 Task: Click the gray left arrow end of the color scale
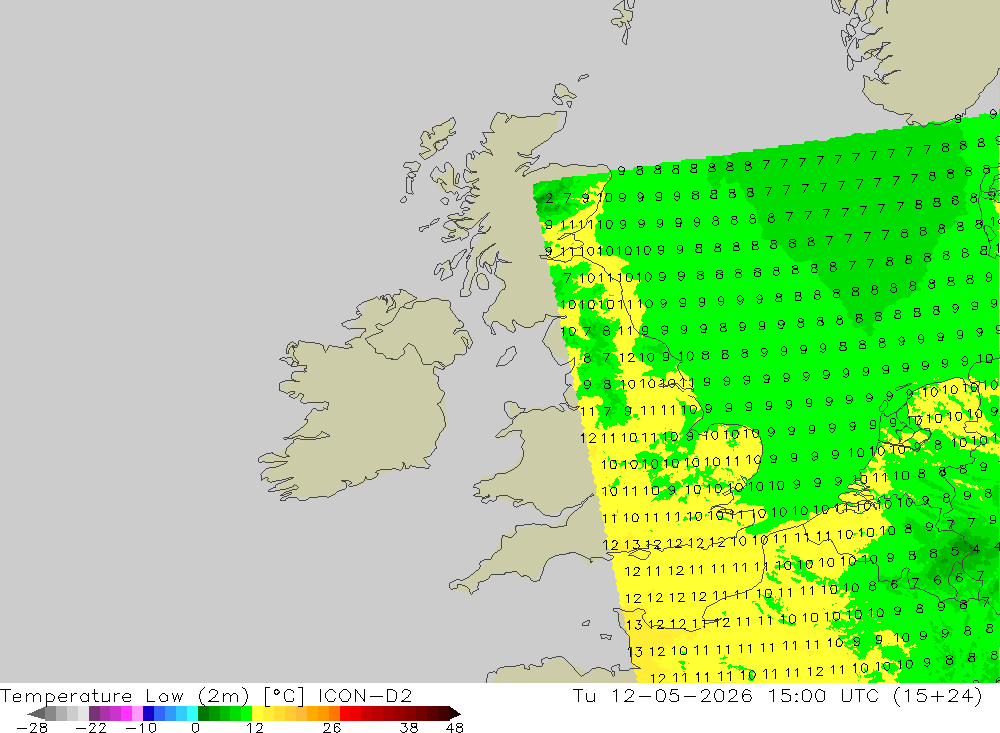(36, 714)
